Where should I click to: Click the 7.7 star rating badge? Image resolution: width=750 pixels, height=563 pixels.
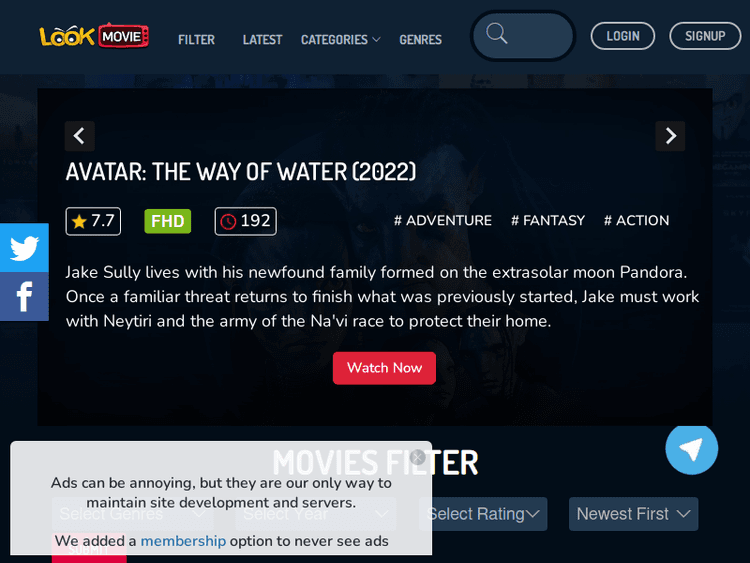click(93, 221)
